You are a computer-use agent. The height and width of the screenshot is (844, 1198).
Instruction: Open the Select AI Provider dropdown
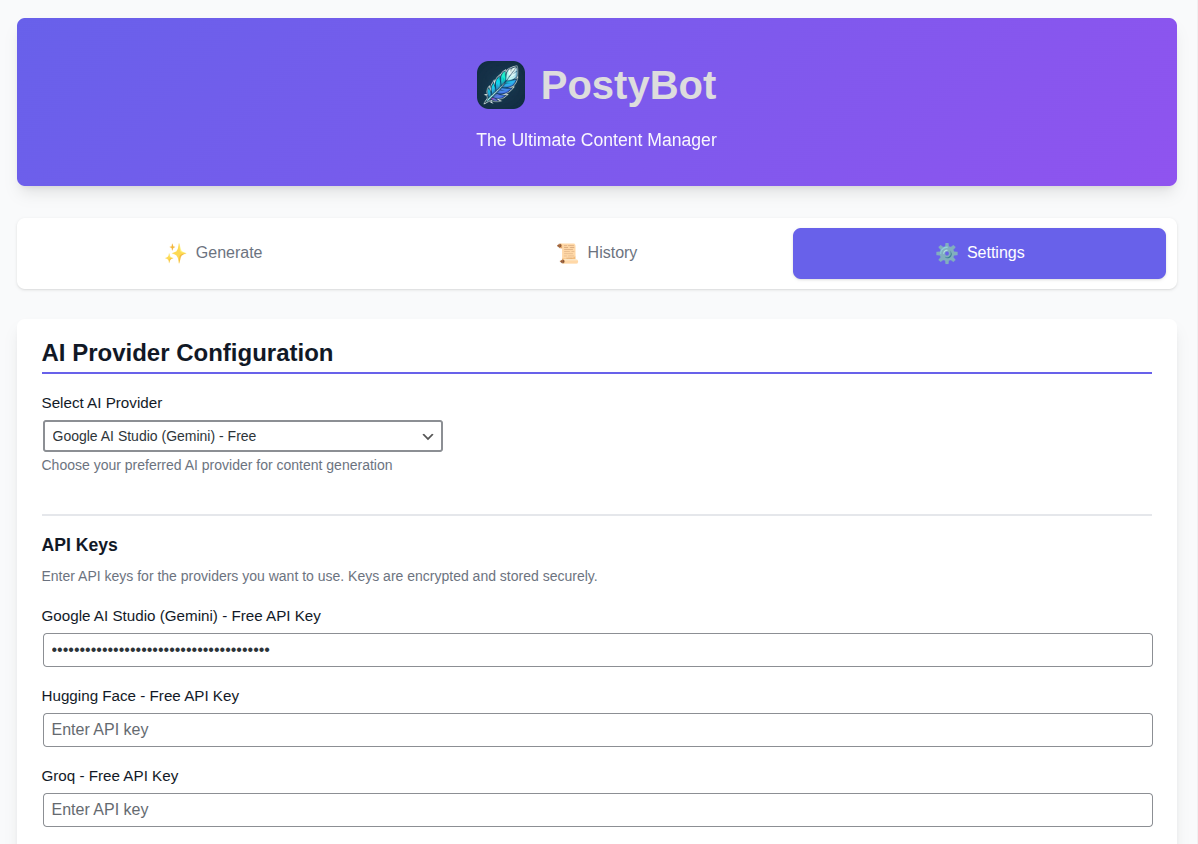point(241,436)
